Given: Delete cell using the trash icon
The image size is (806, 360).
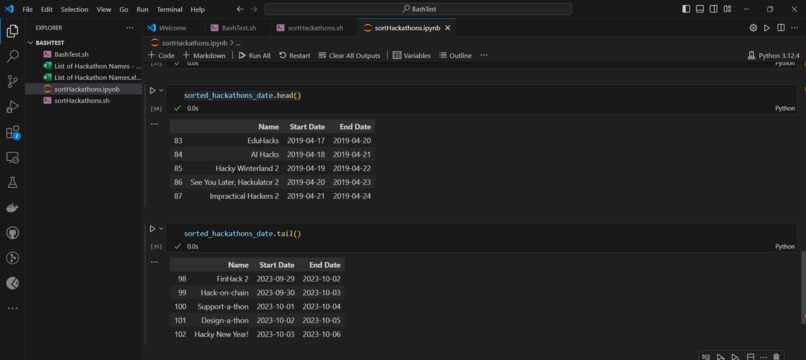Looking at the screenshot, I should click(x=776, y=356).
